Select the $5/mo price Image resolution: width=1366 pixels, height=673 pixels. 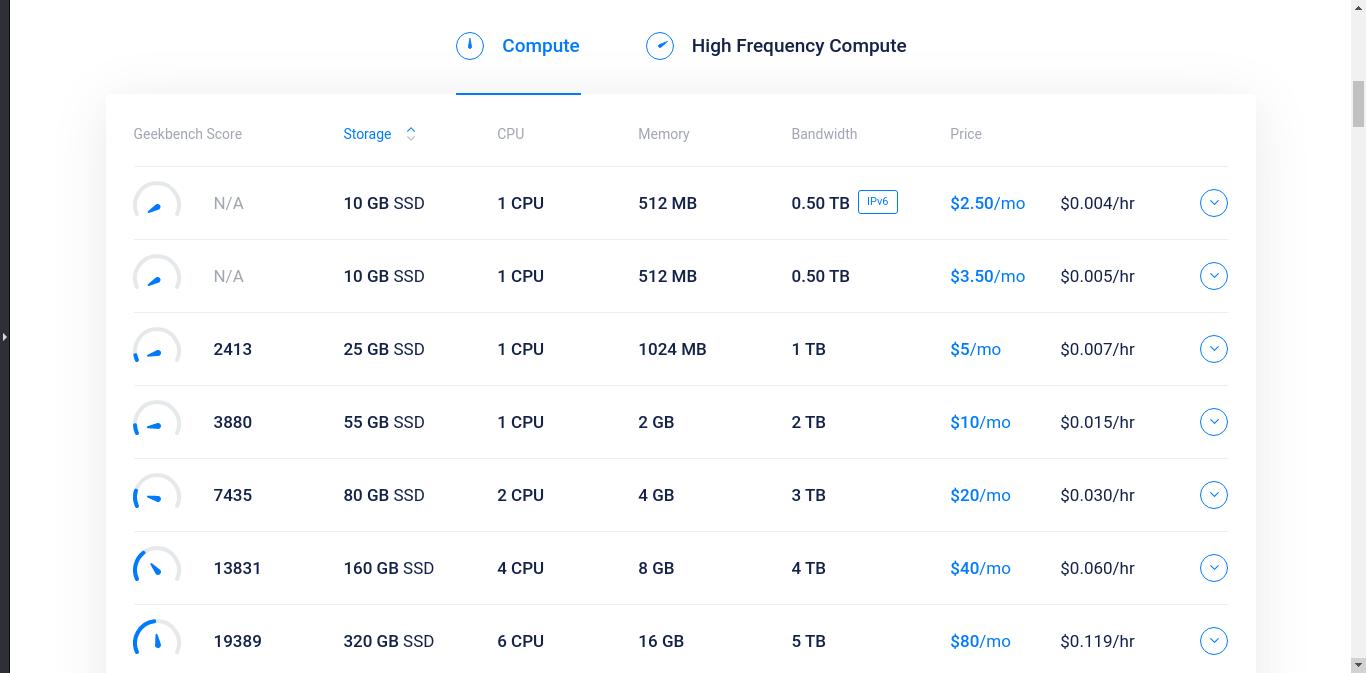coord(976,349)
